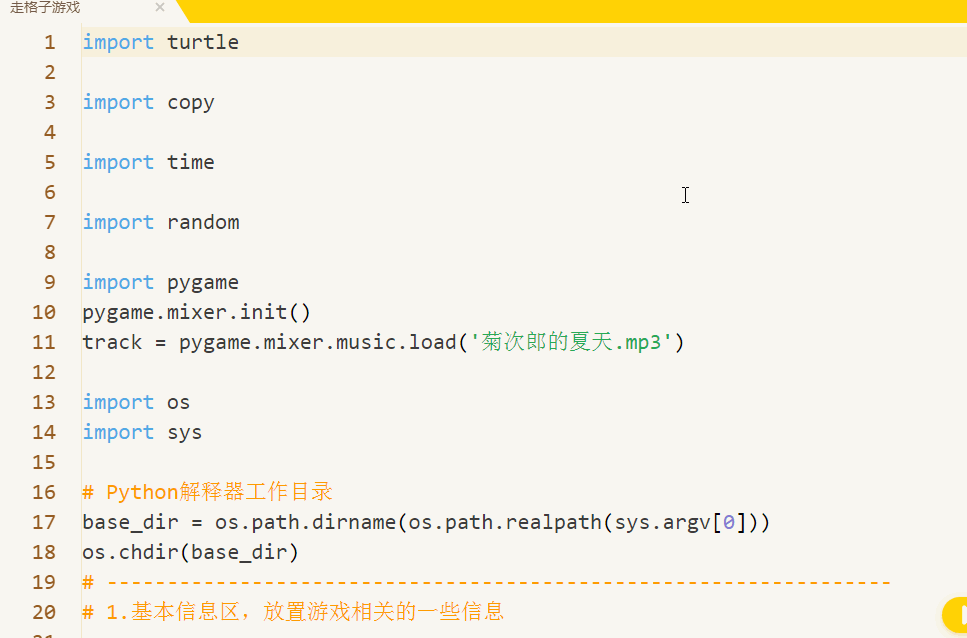Click the track variable name
The height and width of the screenshot is (638, 967).
pyautogui.click(x=112, y=342)
